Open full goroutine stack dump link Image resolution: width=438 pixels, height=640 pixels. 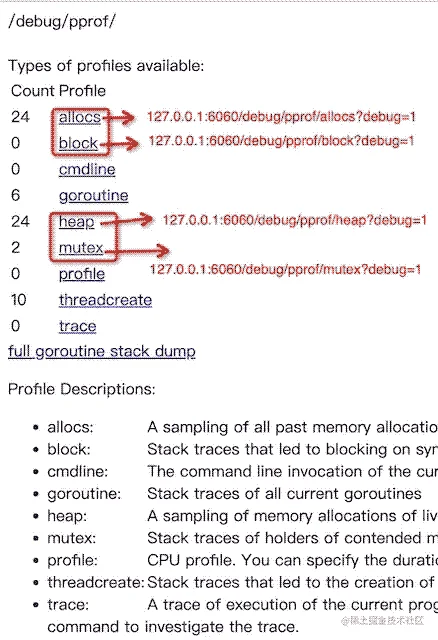point(102,351)
